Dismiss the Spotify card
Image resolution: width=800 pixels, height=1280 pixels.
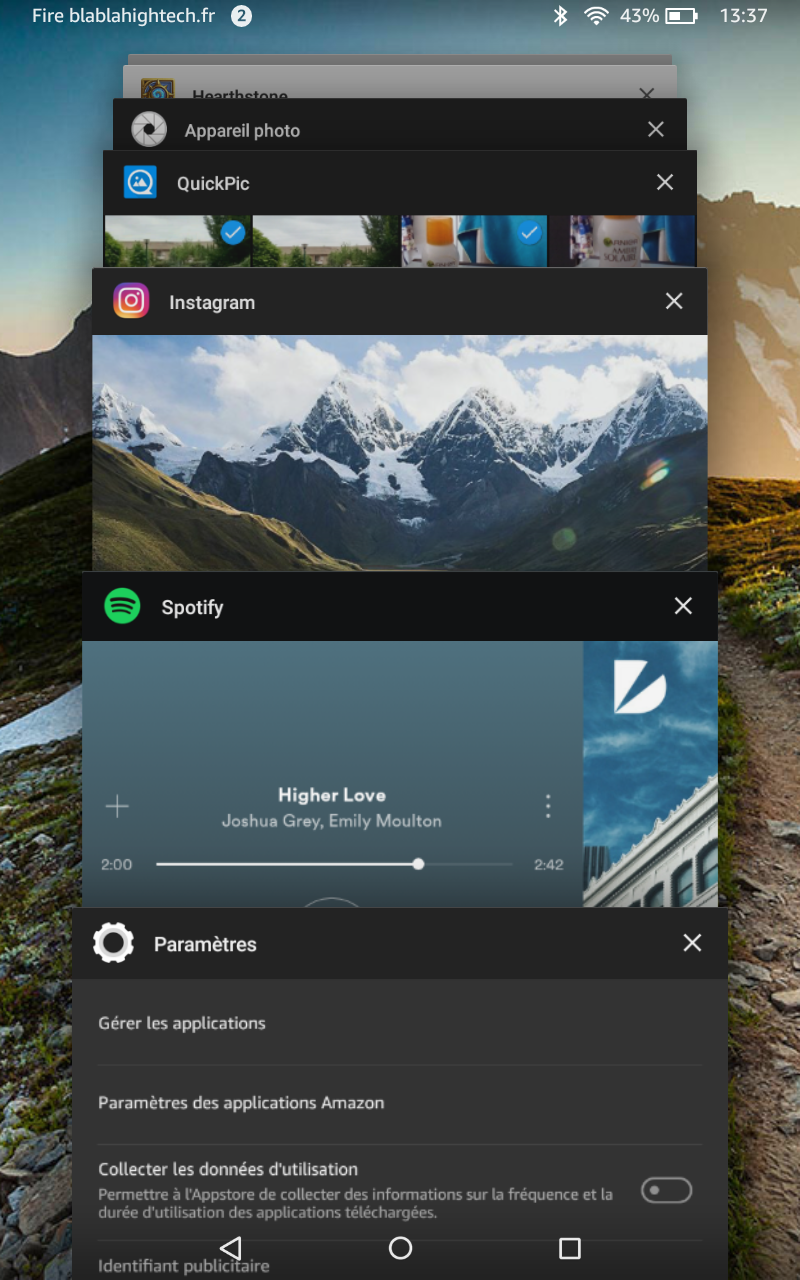[x=683, y=606]
